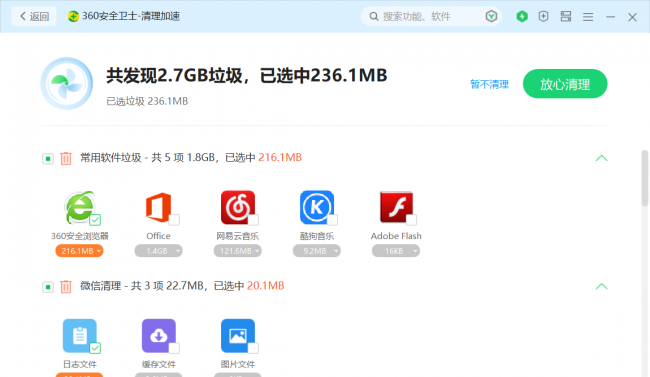The width and height of the screenshot is (650, 377).
Task: Open the skin/layout icon in title bar
Action: 566,17
